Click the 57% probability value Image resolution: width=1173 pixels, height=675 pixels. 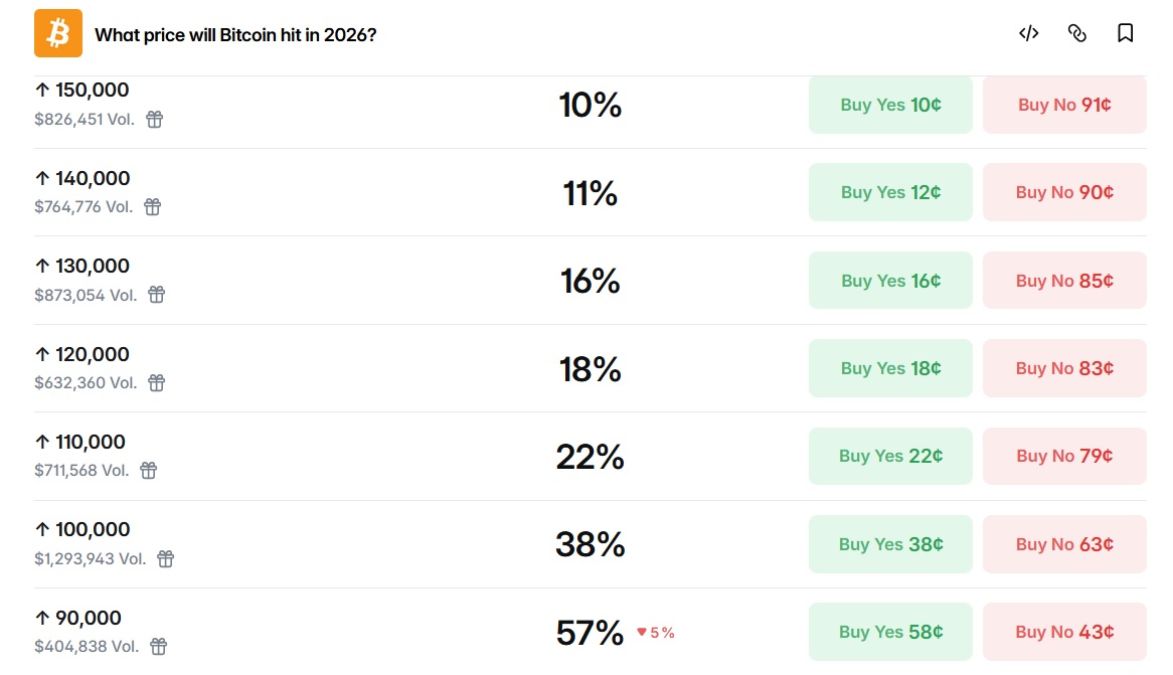click(588, 633)
